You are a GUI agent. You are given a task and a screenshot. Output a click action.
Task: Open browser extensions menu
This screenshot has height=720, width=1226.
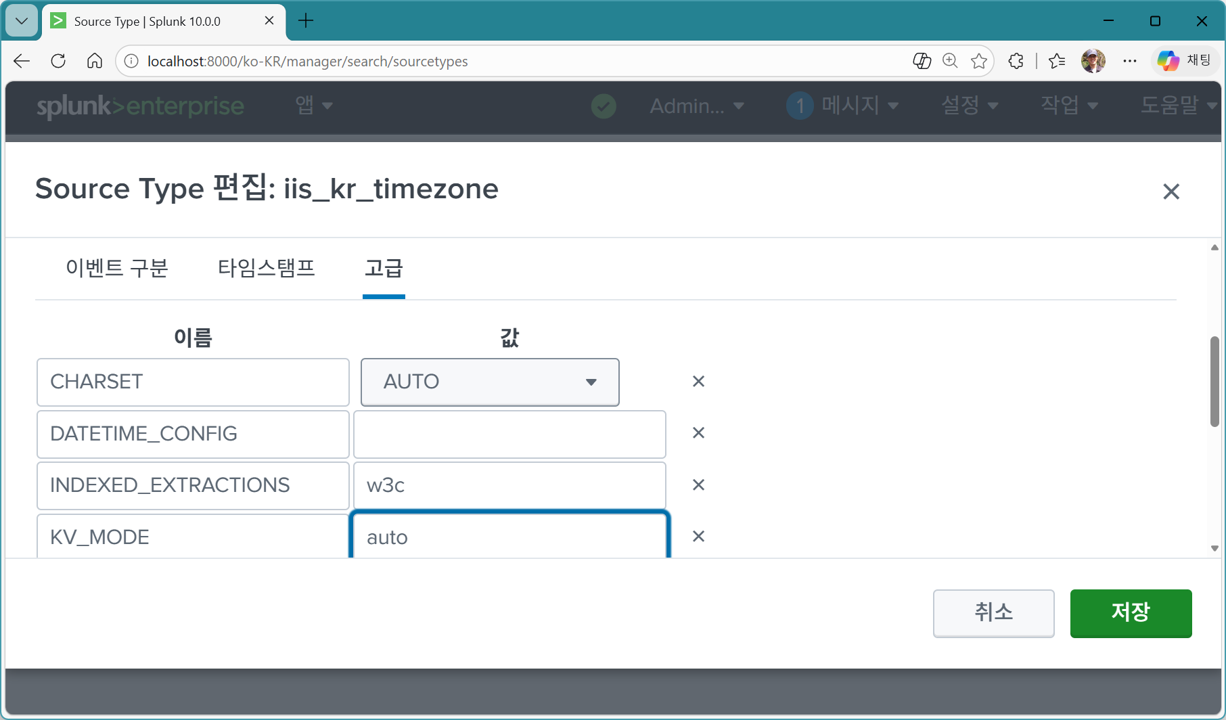tap(1016, 61)
